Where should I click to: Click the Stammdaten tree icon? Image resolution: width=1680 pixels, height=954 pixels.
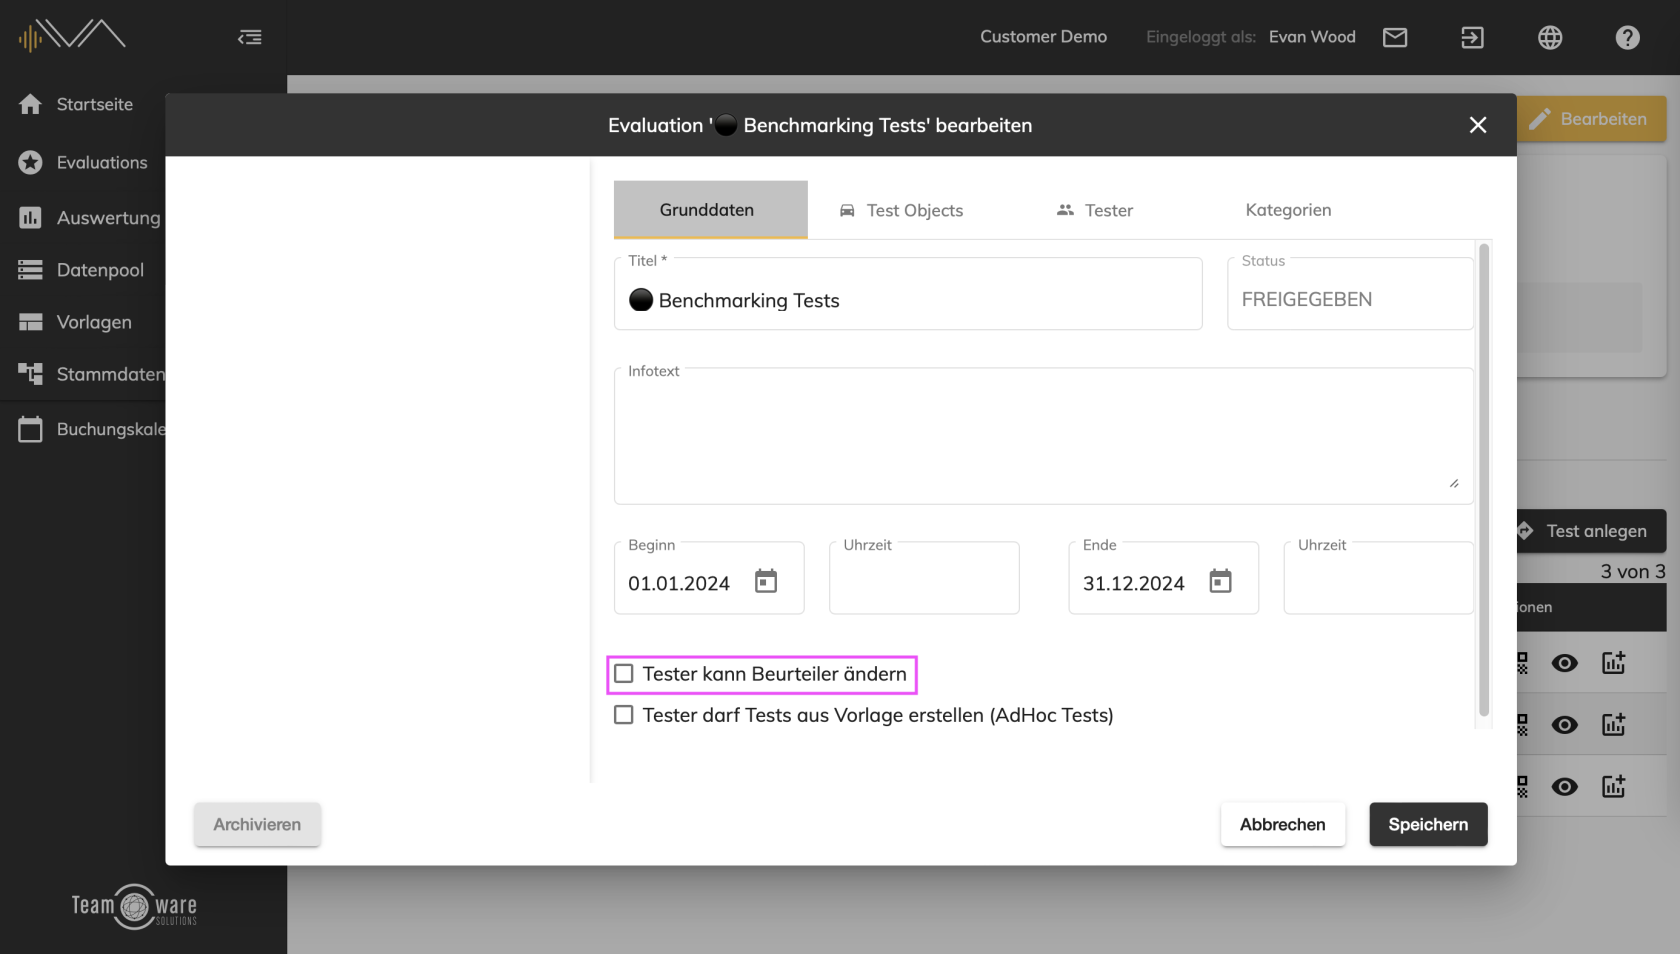click(30, 373)
